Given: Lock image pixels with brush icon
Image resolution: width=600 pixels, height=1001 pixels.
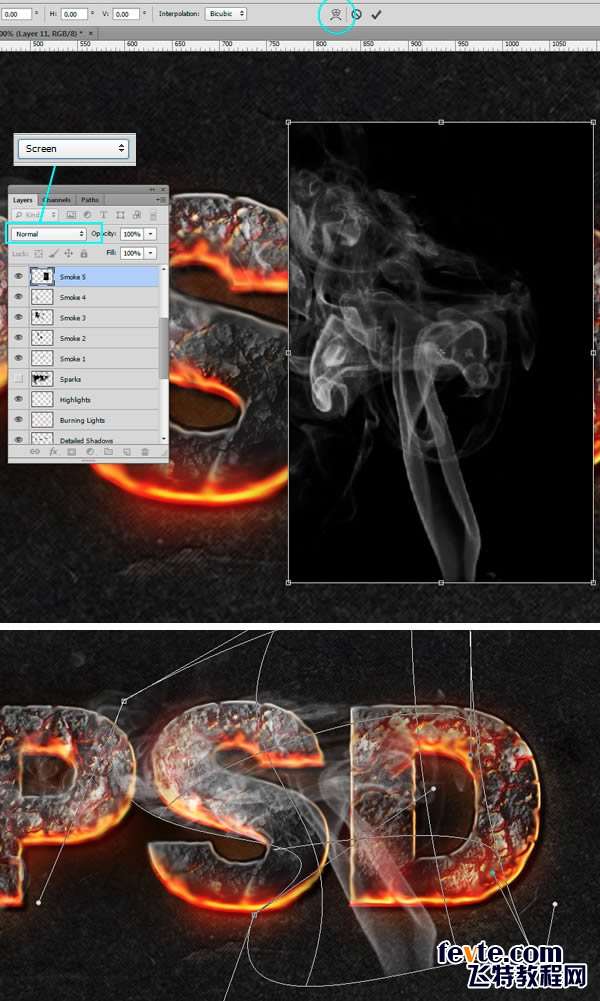Looking at the screenshot, I should tap(54, 253).
